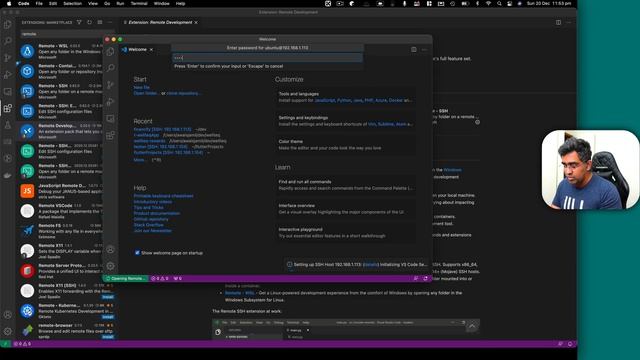This screenshot has height=360, width=640.
Task: Open Accounts icon in the Welcome window
Action: 111,249
